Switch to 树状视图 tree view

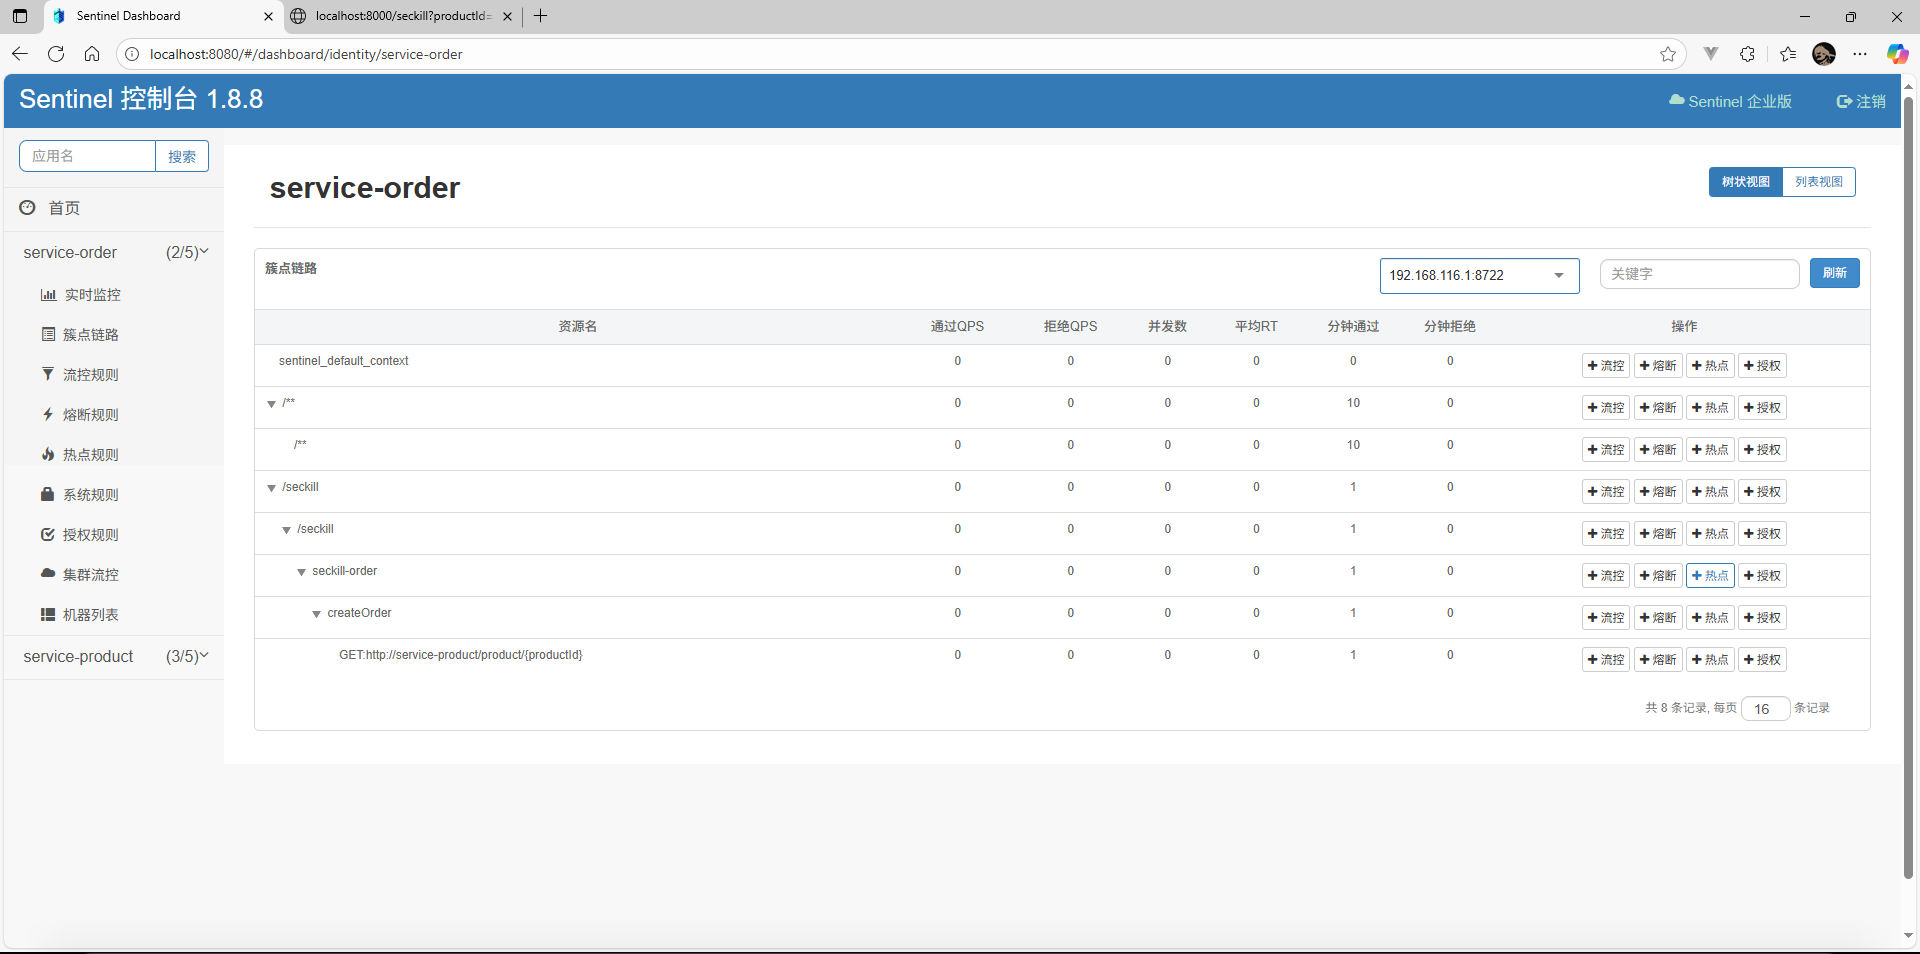pos(1745,182)
